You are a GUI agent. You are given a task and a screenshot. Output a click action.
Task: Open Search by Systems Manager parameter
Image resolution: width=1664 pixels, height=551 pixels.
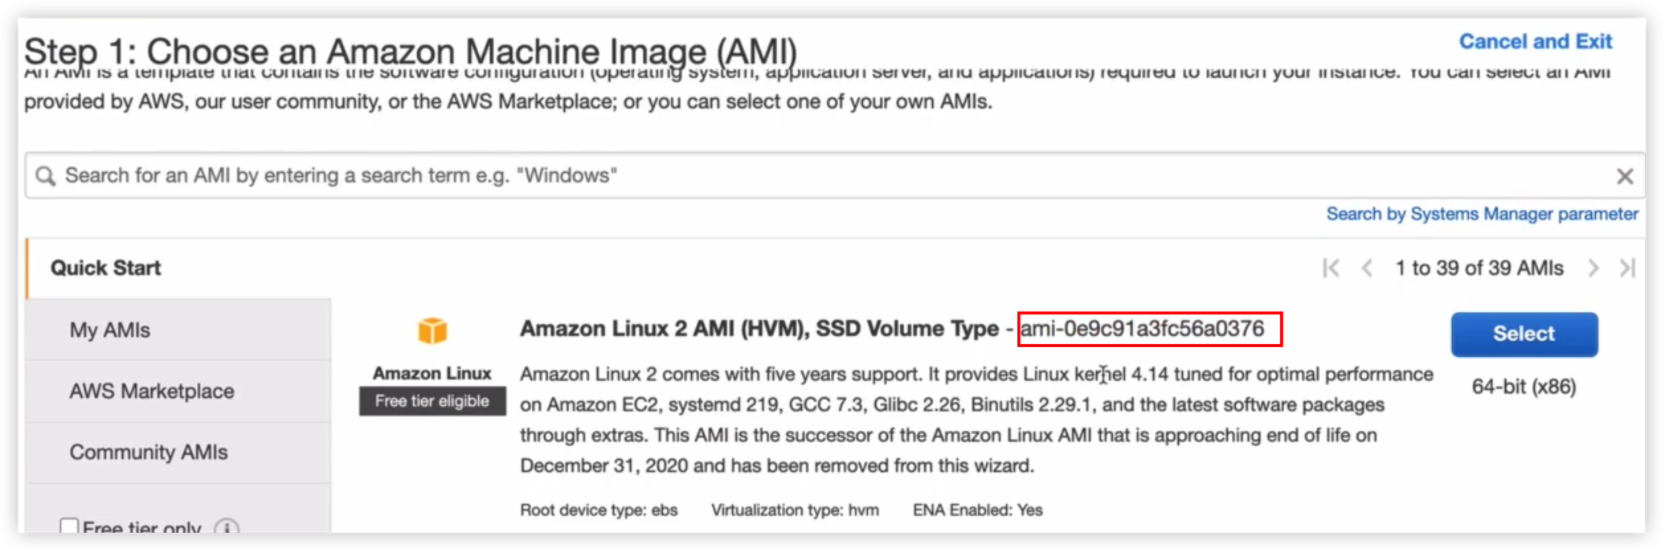point(1482,214)
